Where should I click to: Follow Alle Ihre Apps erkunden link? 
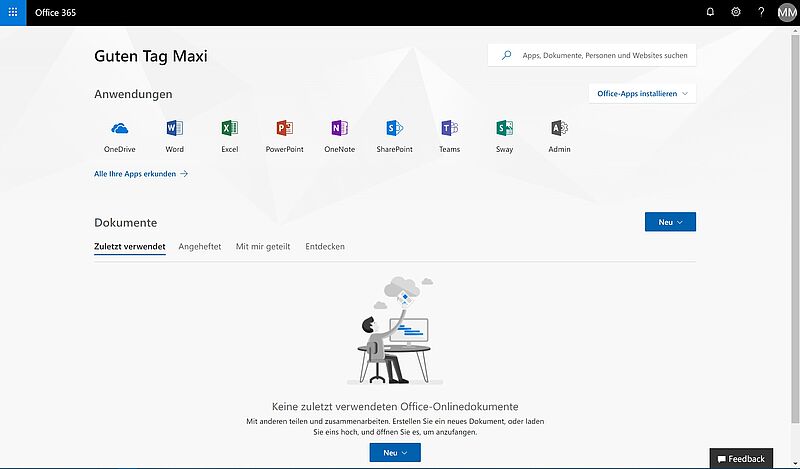141,174
